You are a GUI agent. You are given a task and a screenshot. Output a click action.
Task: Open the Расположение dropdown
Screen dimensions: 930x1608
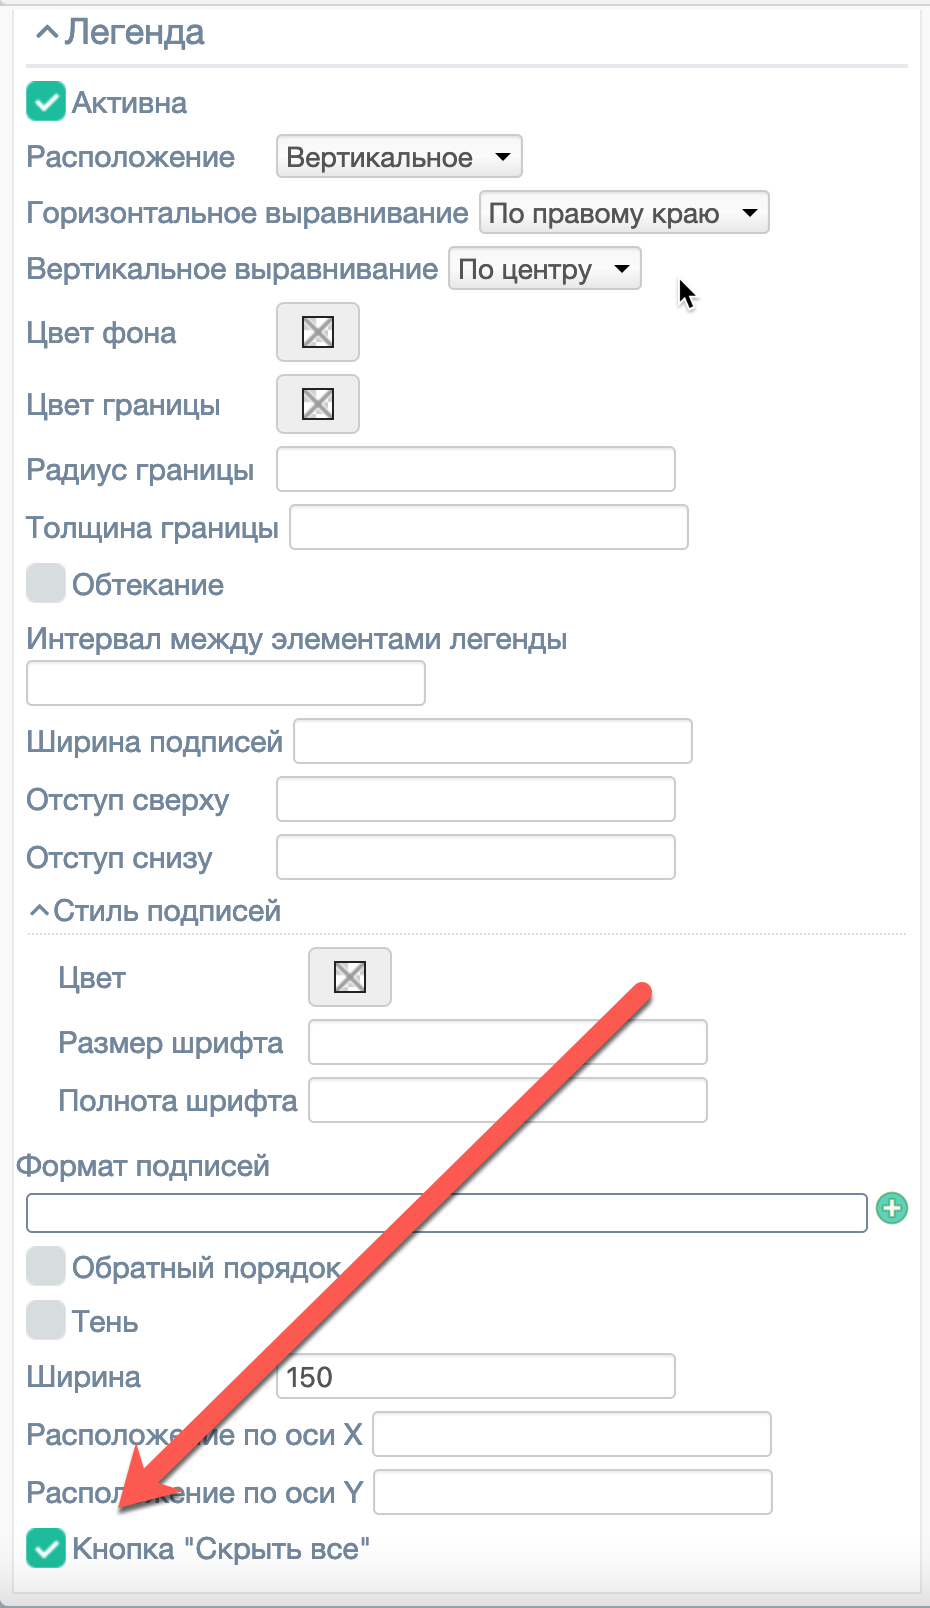(x=399, y=157)
